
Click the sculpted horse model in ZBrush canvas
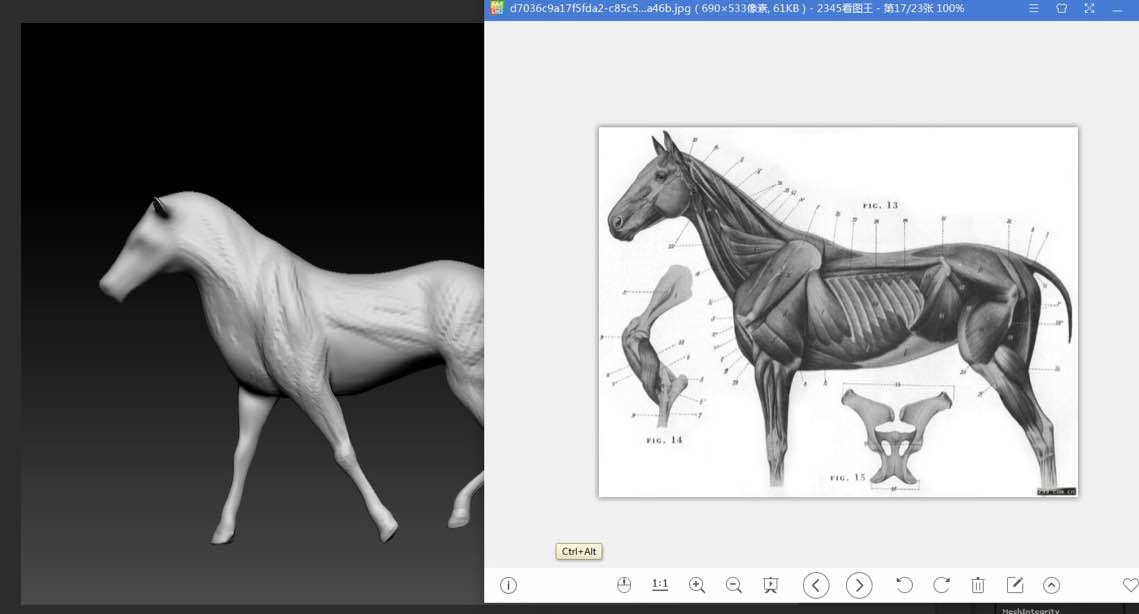pos(291,367)
